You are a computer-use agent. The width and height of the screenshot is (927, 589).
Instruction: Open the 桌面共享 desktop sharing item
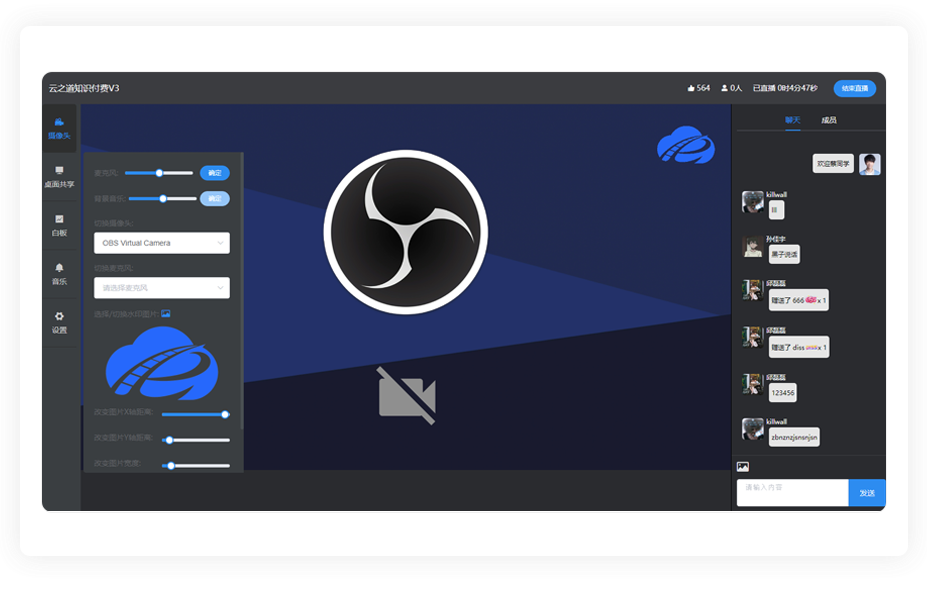[x=59, y=177]
